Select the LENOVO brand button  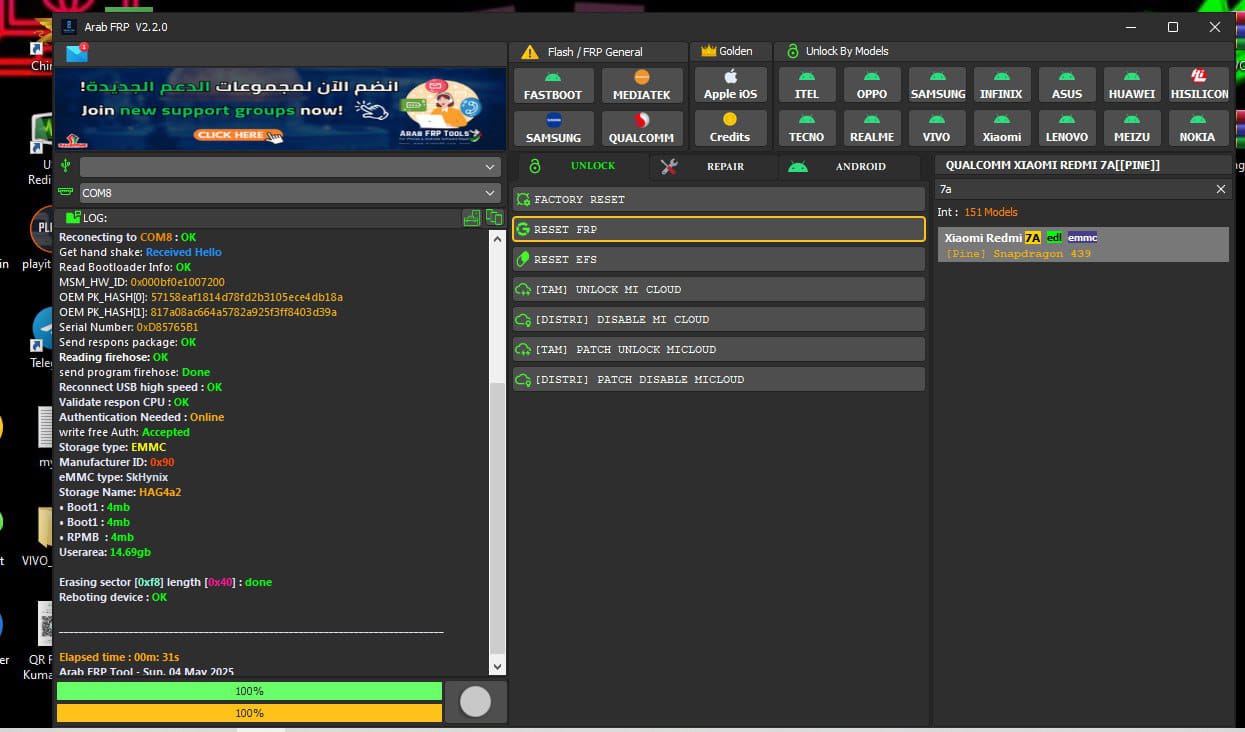(1067, 128)
